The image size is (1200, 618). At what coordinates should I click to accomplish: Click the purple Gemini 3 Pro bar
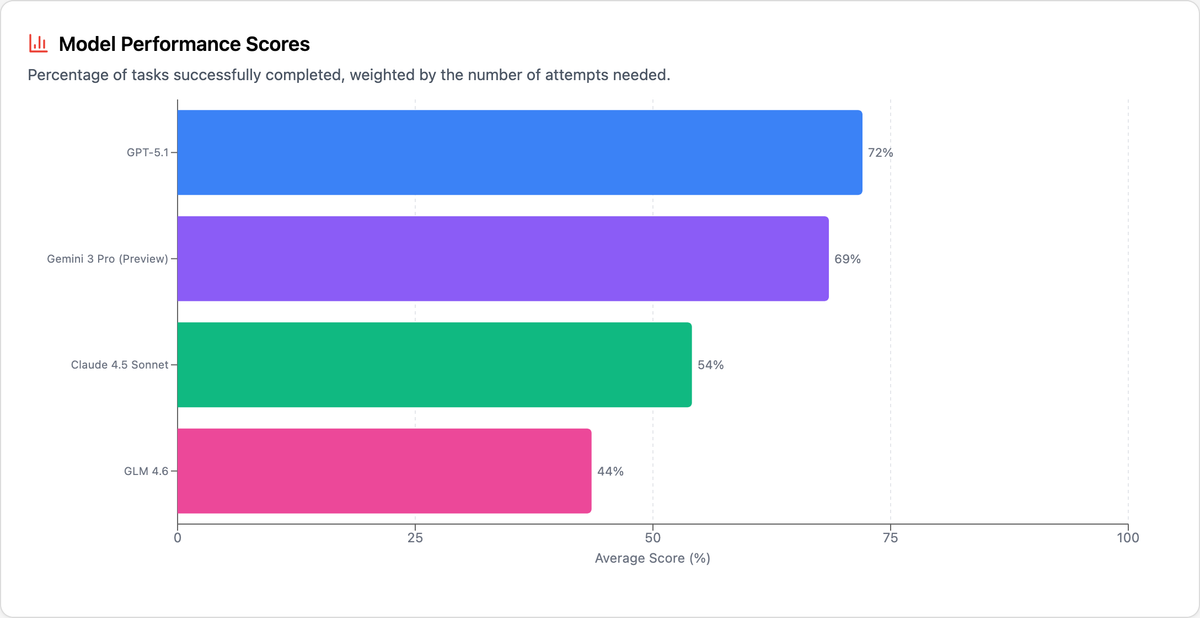pos(502,259)
